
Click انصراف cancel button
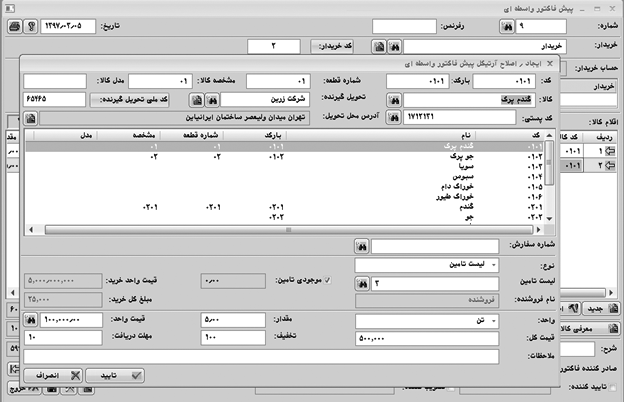[x=50, y=376]
